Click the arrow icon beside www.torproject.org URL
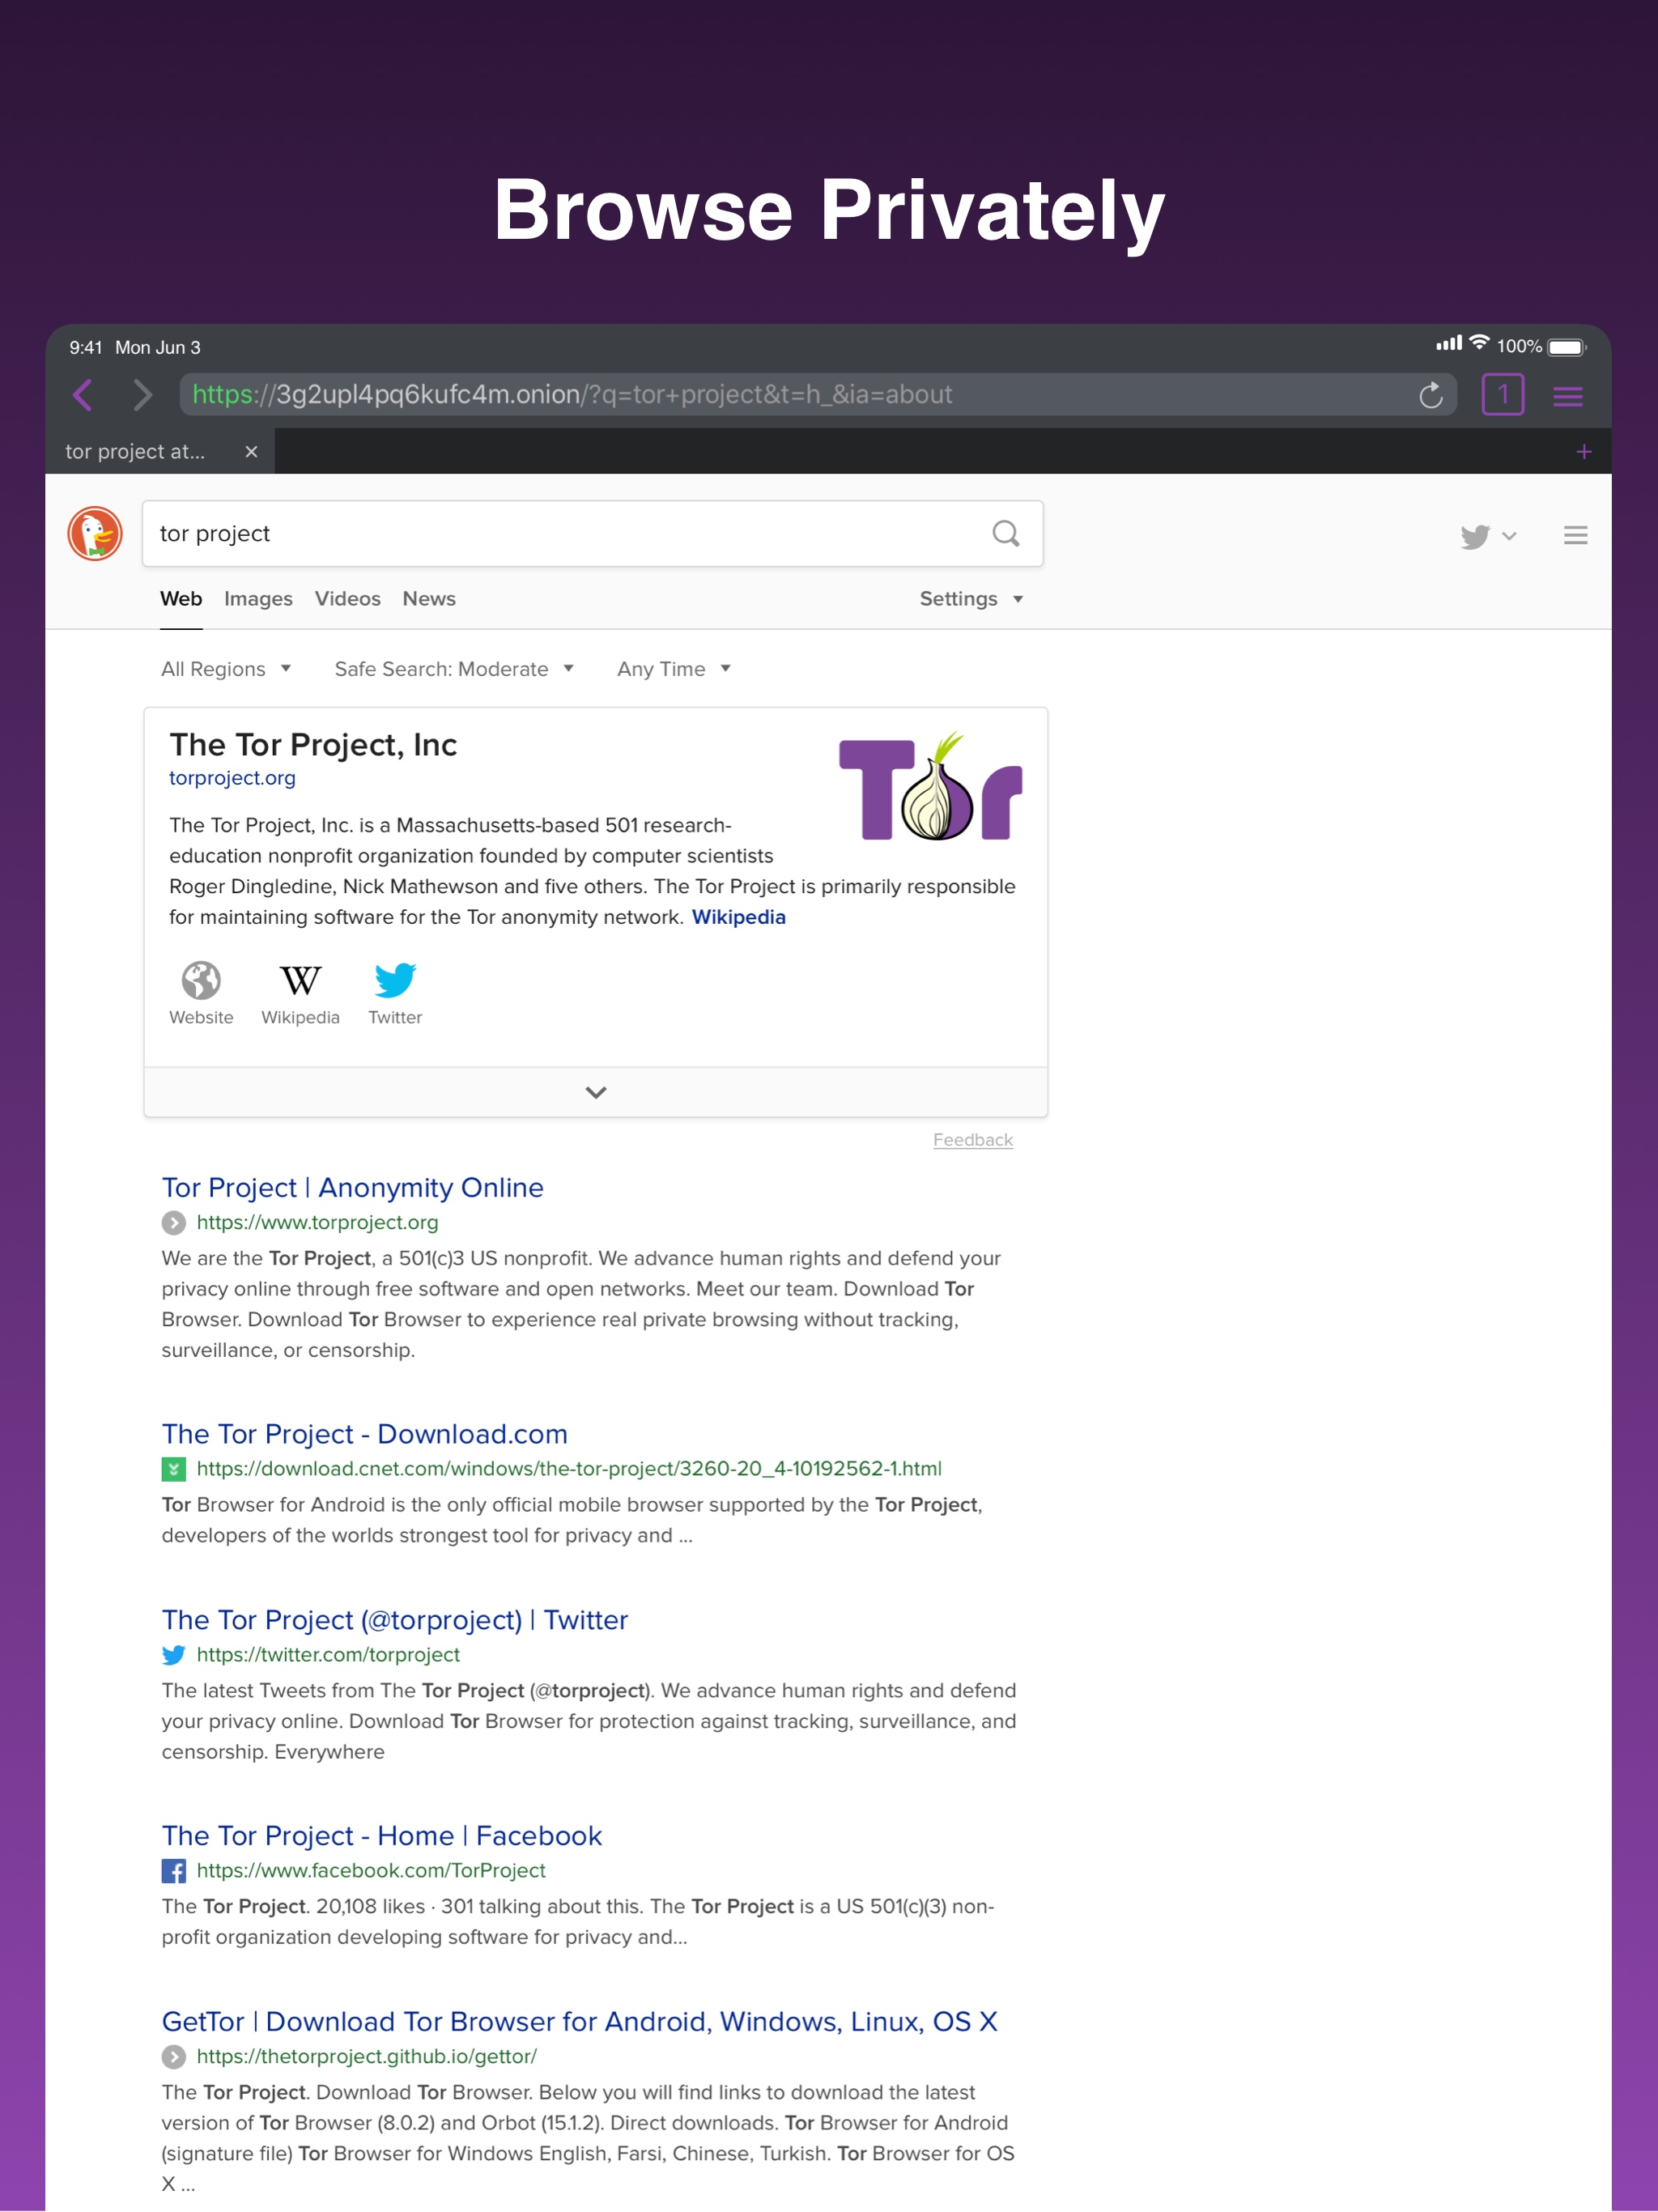The image size is (1658, 2212). click(x=174, y=1223)
